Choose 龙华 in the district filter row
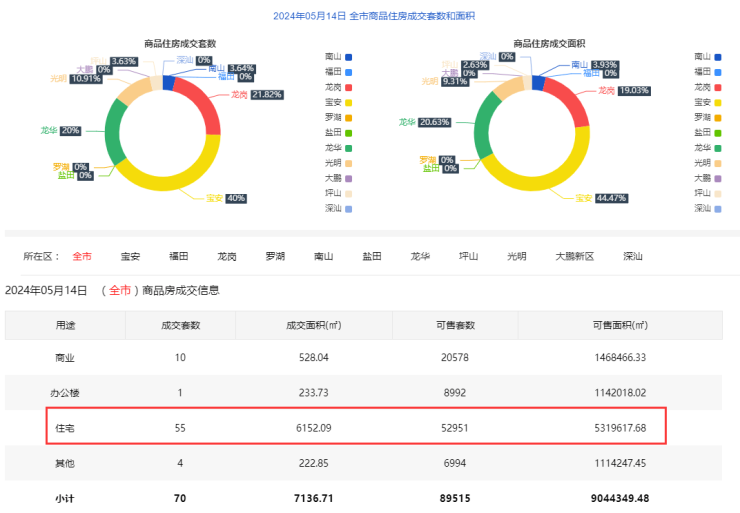Screen dimensions: 740x513 420,256
